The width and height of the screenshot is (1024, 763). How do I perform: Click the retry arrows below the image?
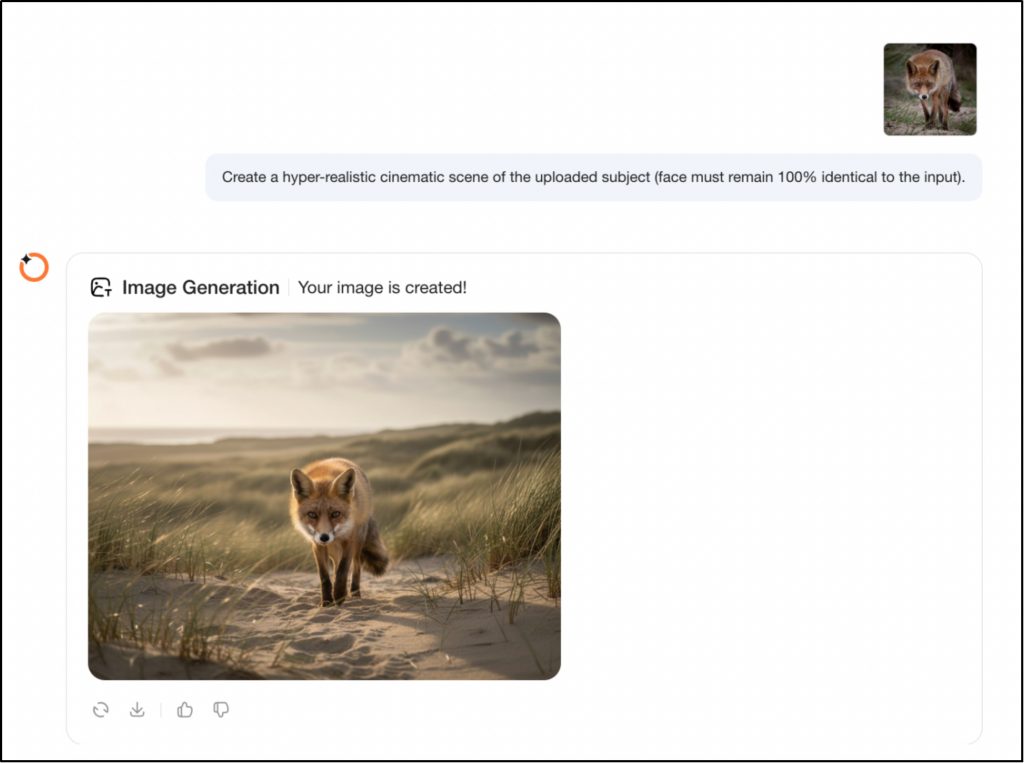tap(100, 709)
